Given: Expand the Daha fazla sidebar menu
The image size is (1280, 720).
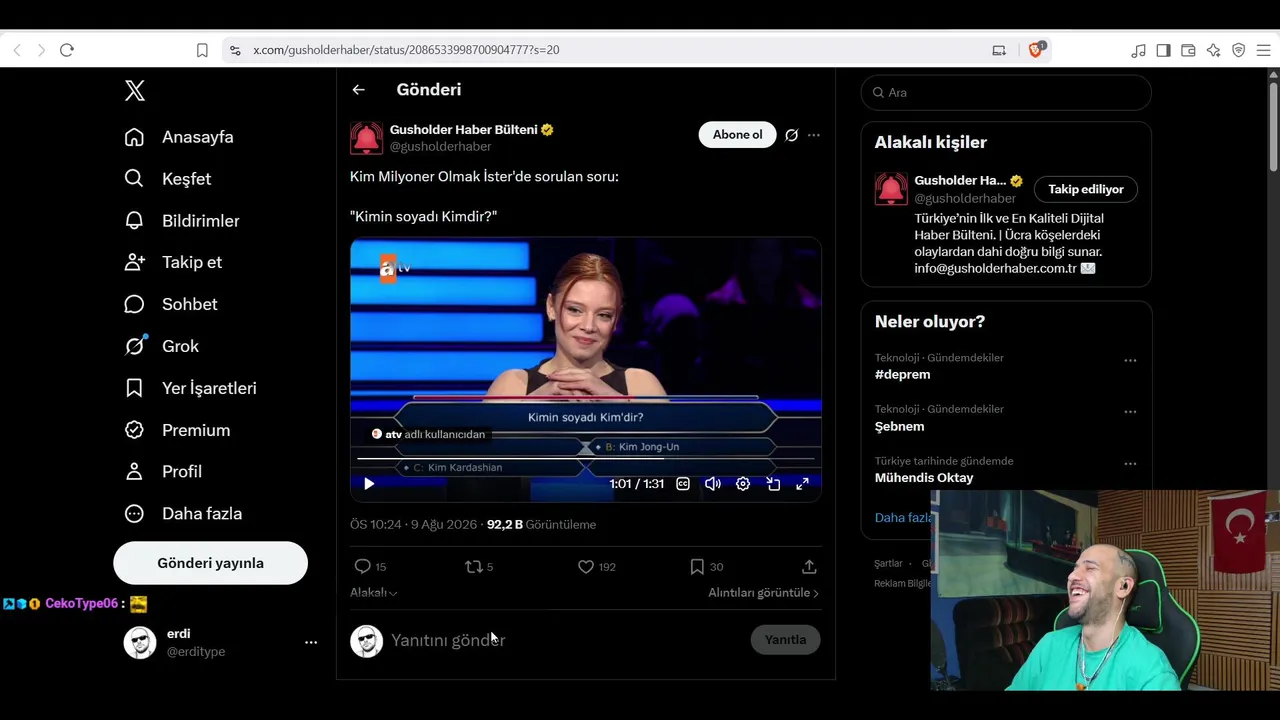Looking at the screenshot, I should (x=183, y=513).
